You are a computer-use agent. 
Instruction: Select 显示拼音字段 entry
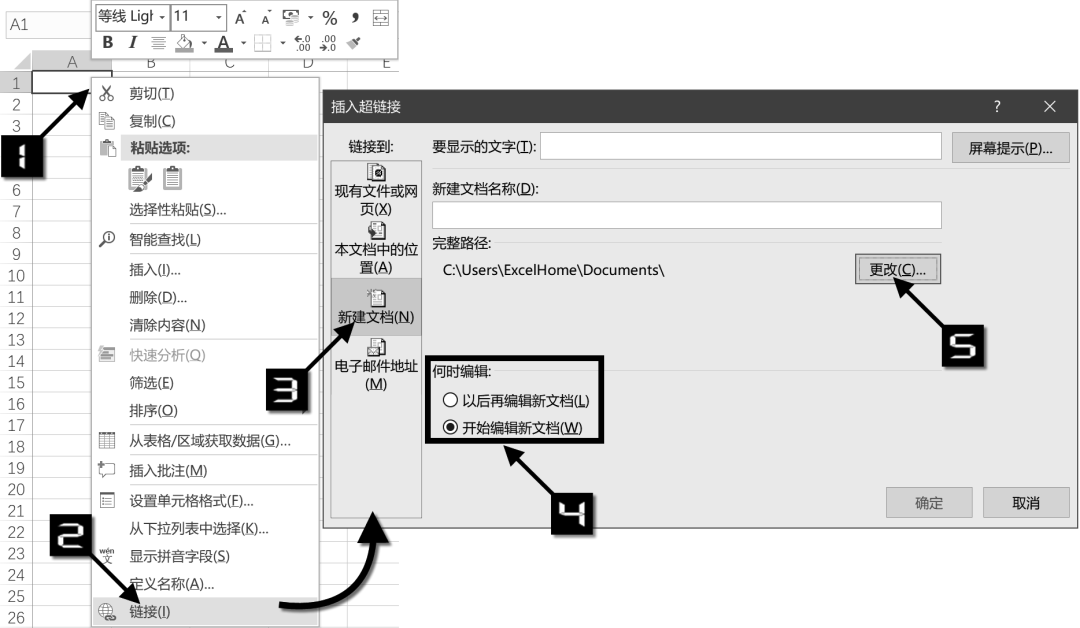(205, 556)
